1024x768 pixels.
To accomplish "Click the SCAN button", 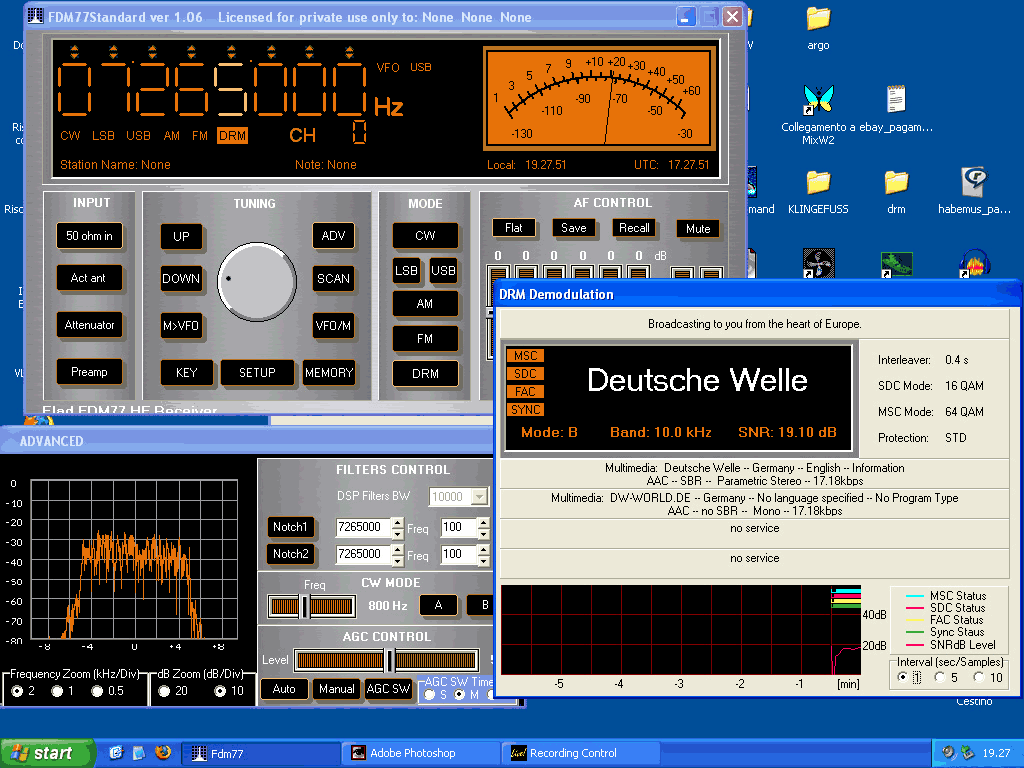I will coord(334,278).
